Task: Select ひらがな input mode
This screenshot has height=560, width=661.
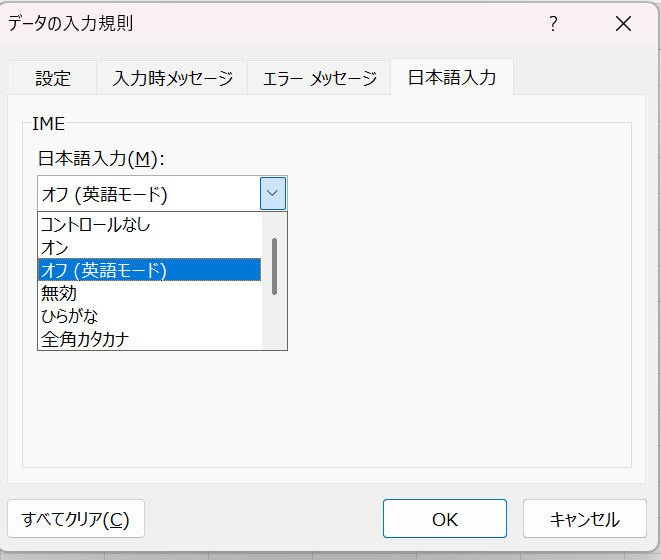Action: tap(150, 316)
